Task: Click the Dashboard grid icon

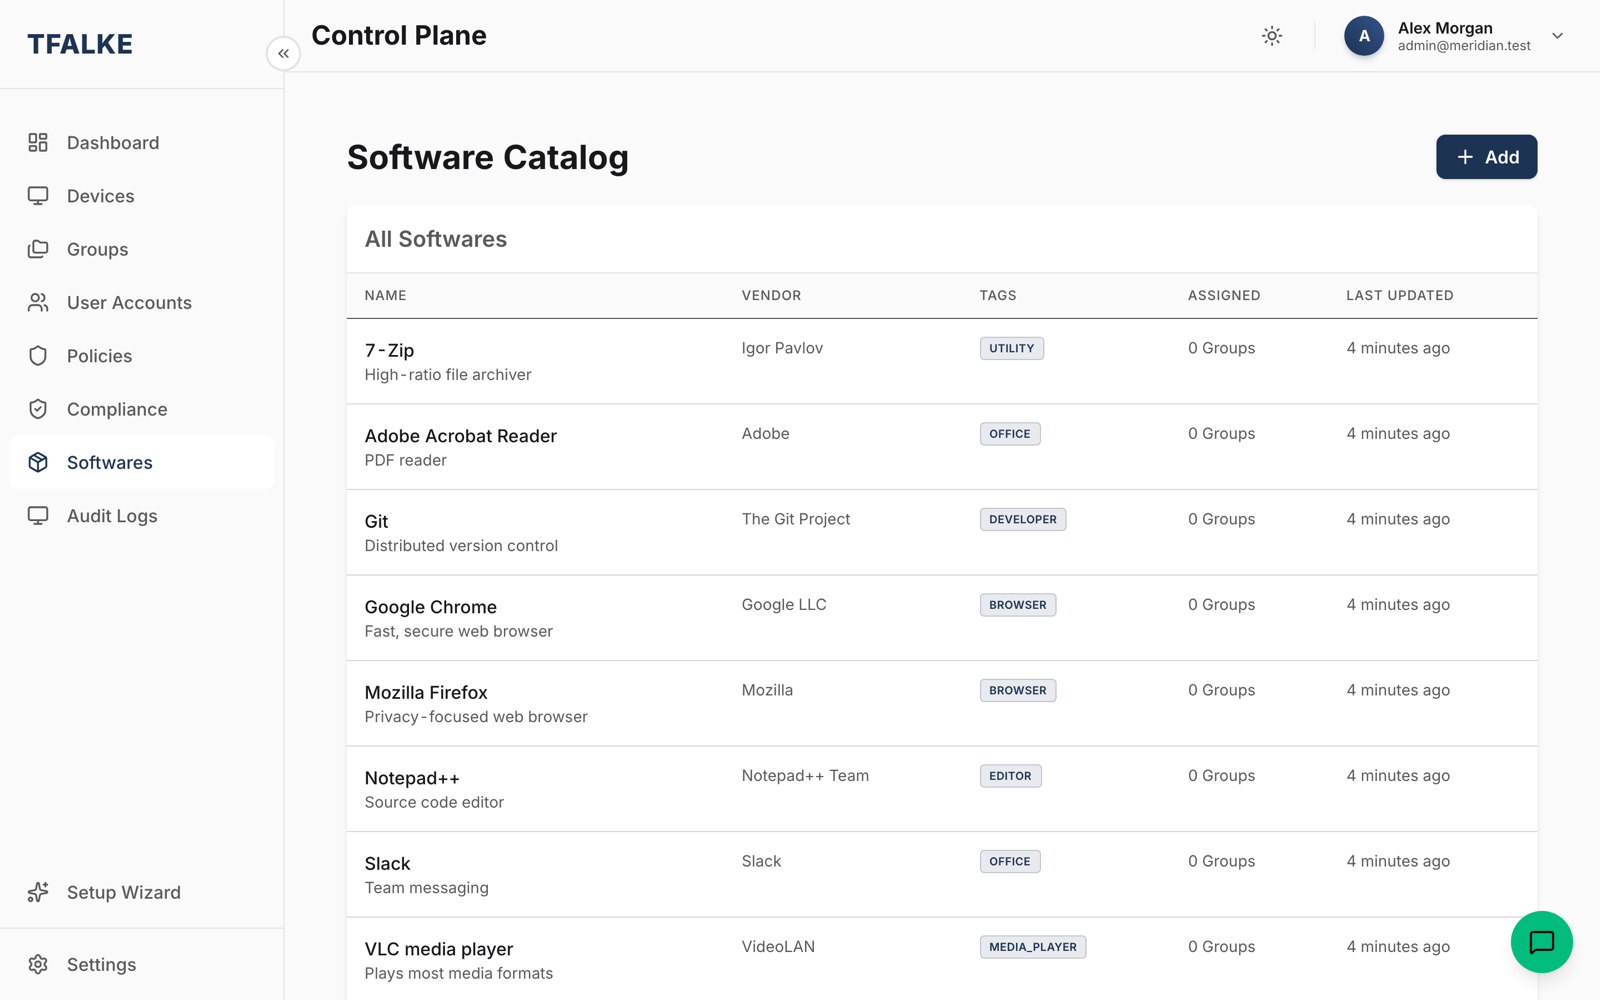Action: pyautogui.click(x=38, y=143)
